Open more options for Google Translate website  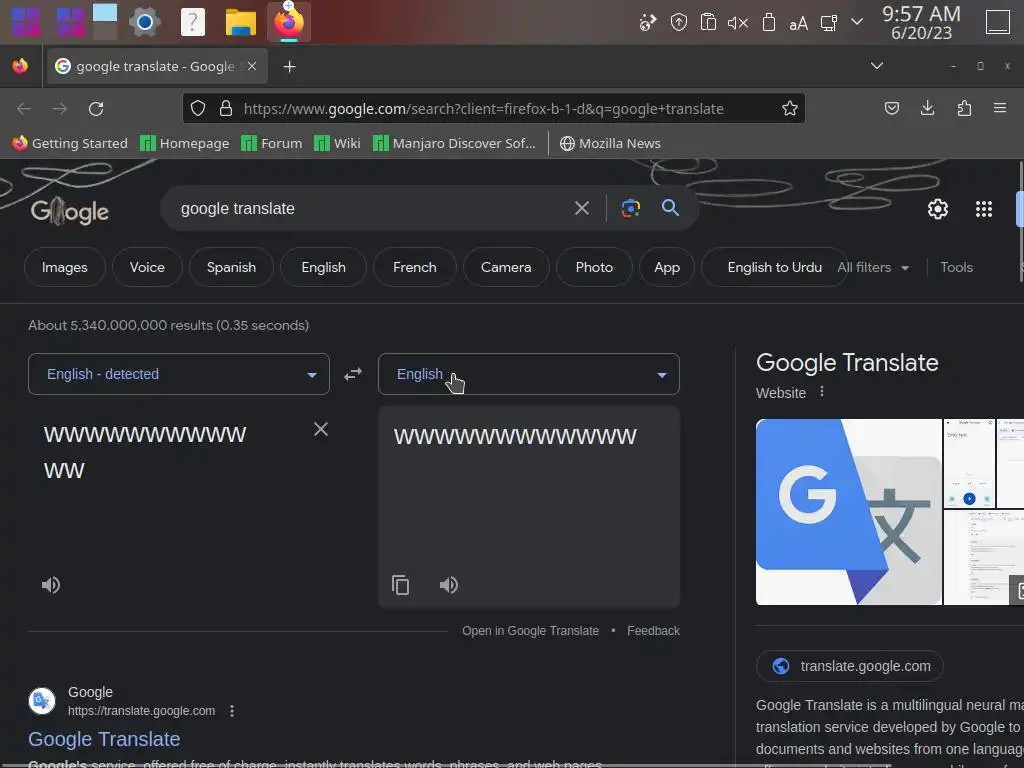tap(822, 392)
